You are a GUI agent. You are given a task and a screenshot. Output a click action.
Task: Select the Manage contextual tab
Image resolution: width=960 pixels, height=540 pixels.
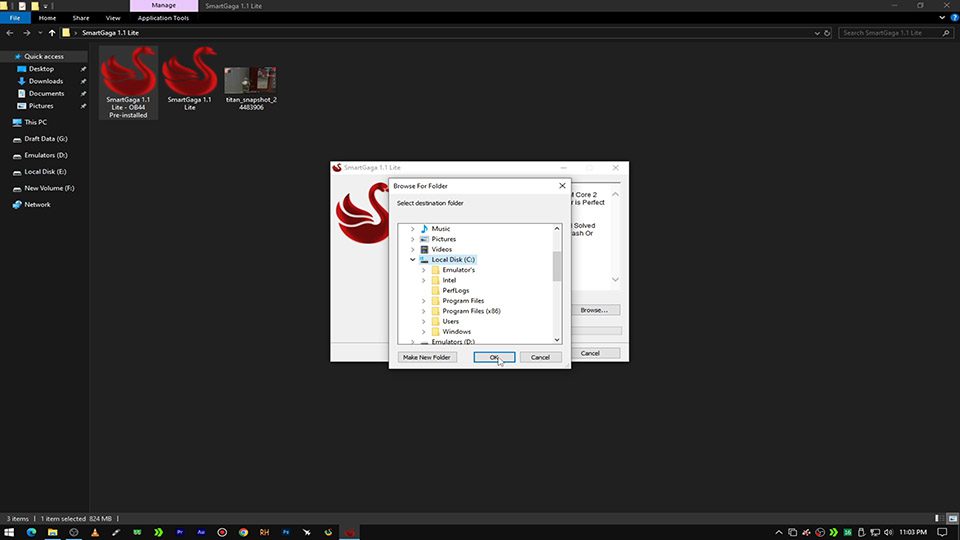pos(163,6)
